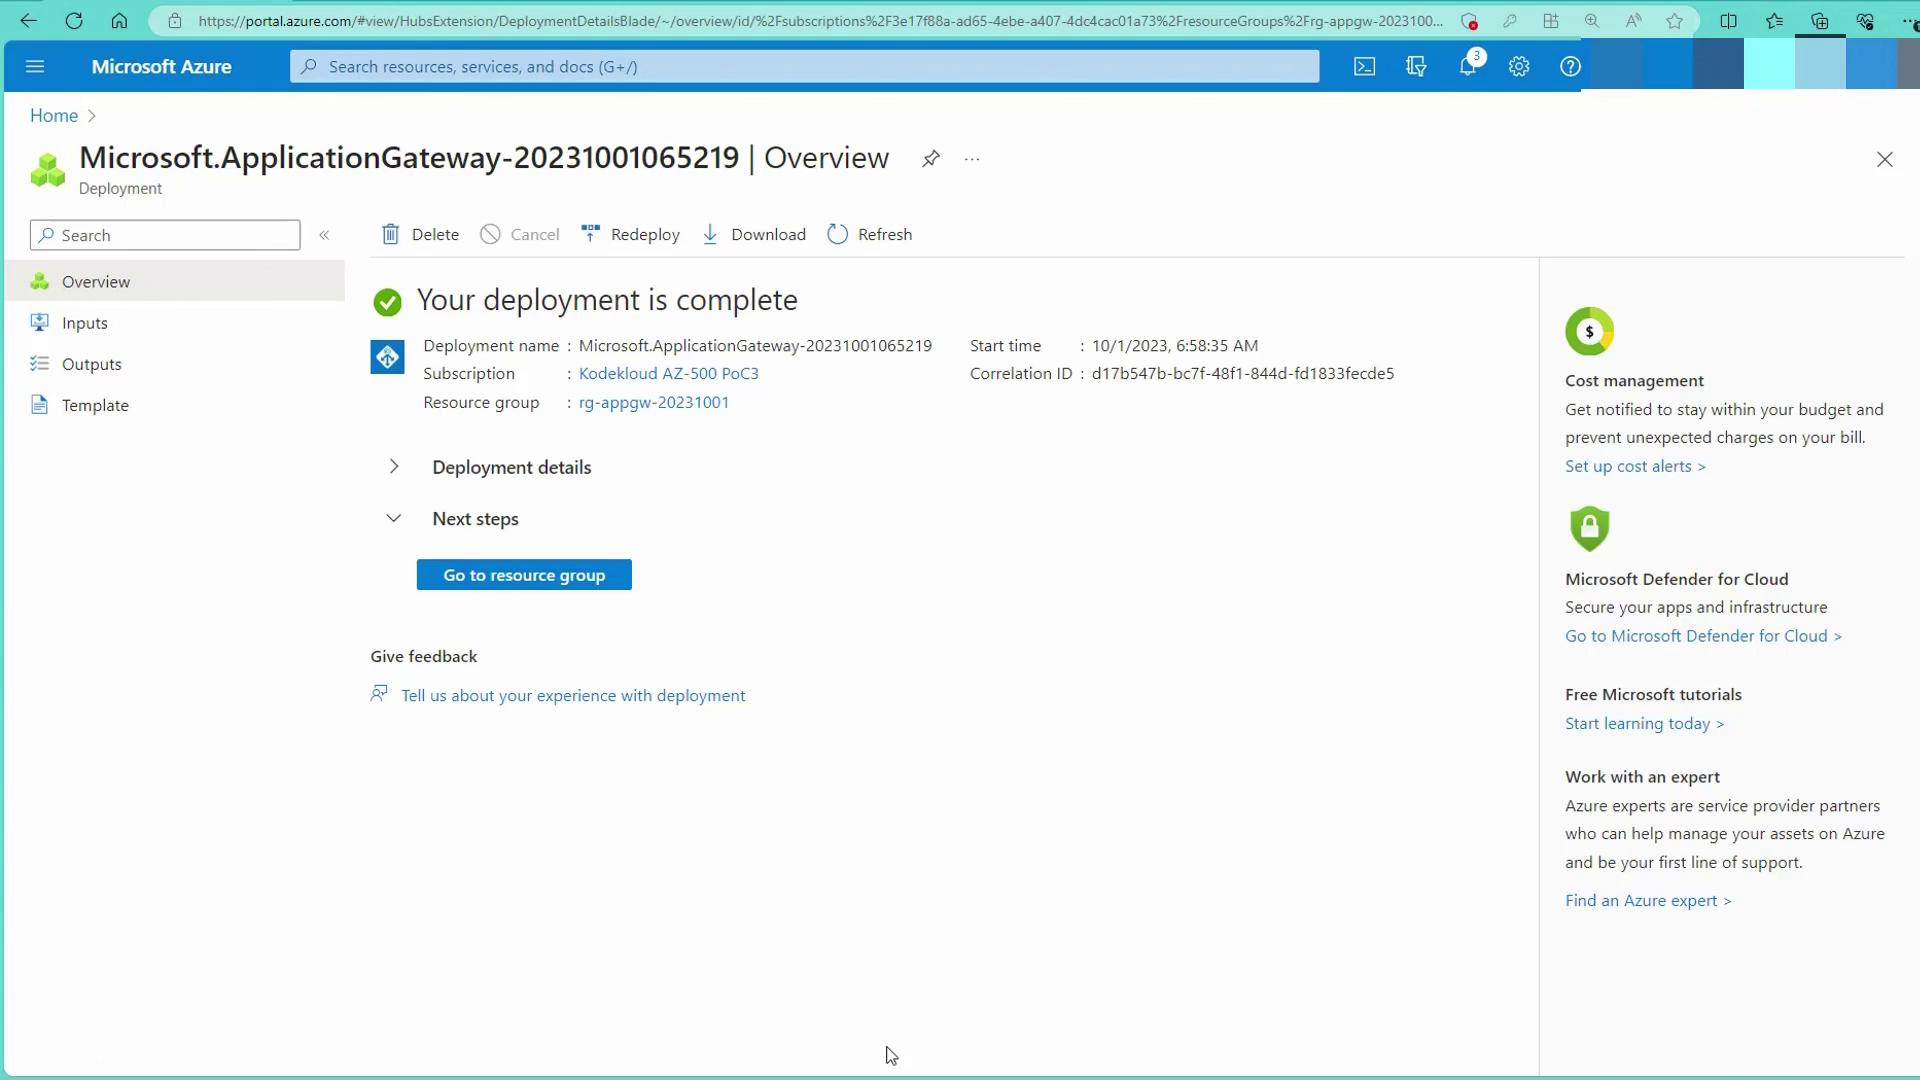Collapse the Next steps section

pos(394,518)
